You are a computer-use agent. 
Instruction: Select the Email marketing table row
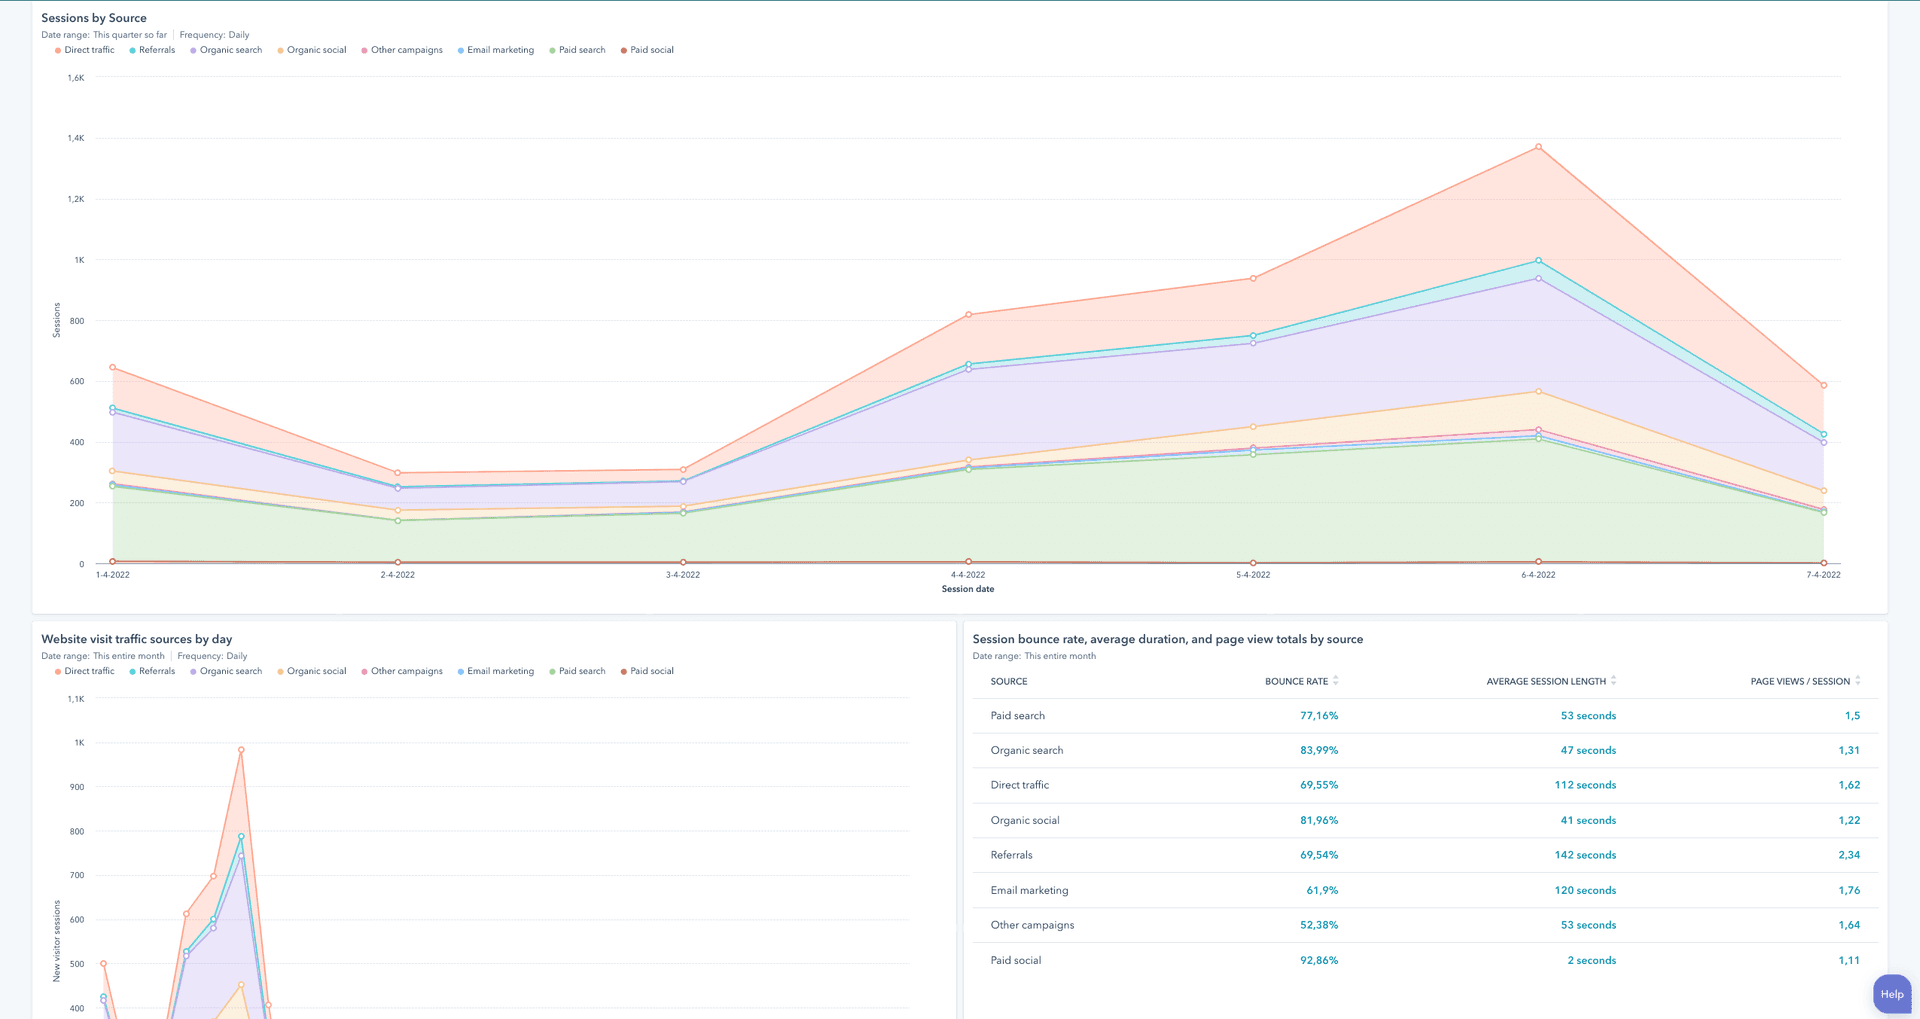1426,891
